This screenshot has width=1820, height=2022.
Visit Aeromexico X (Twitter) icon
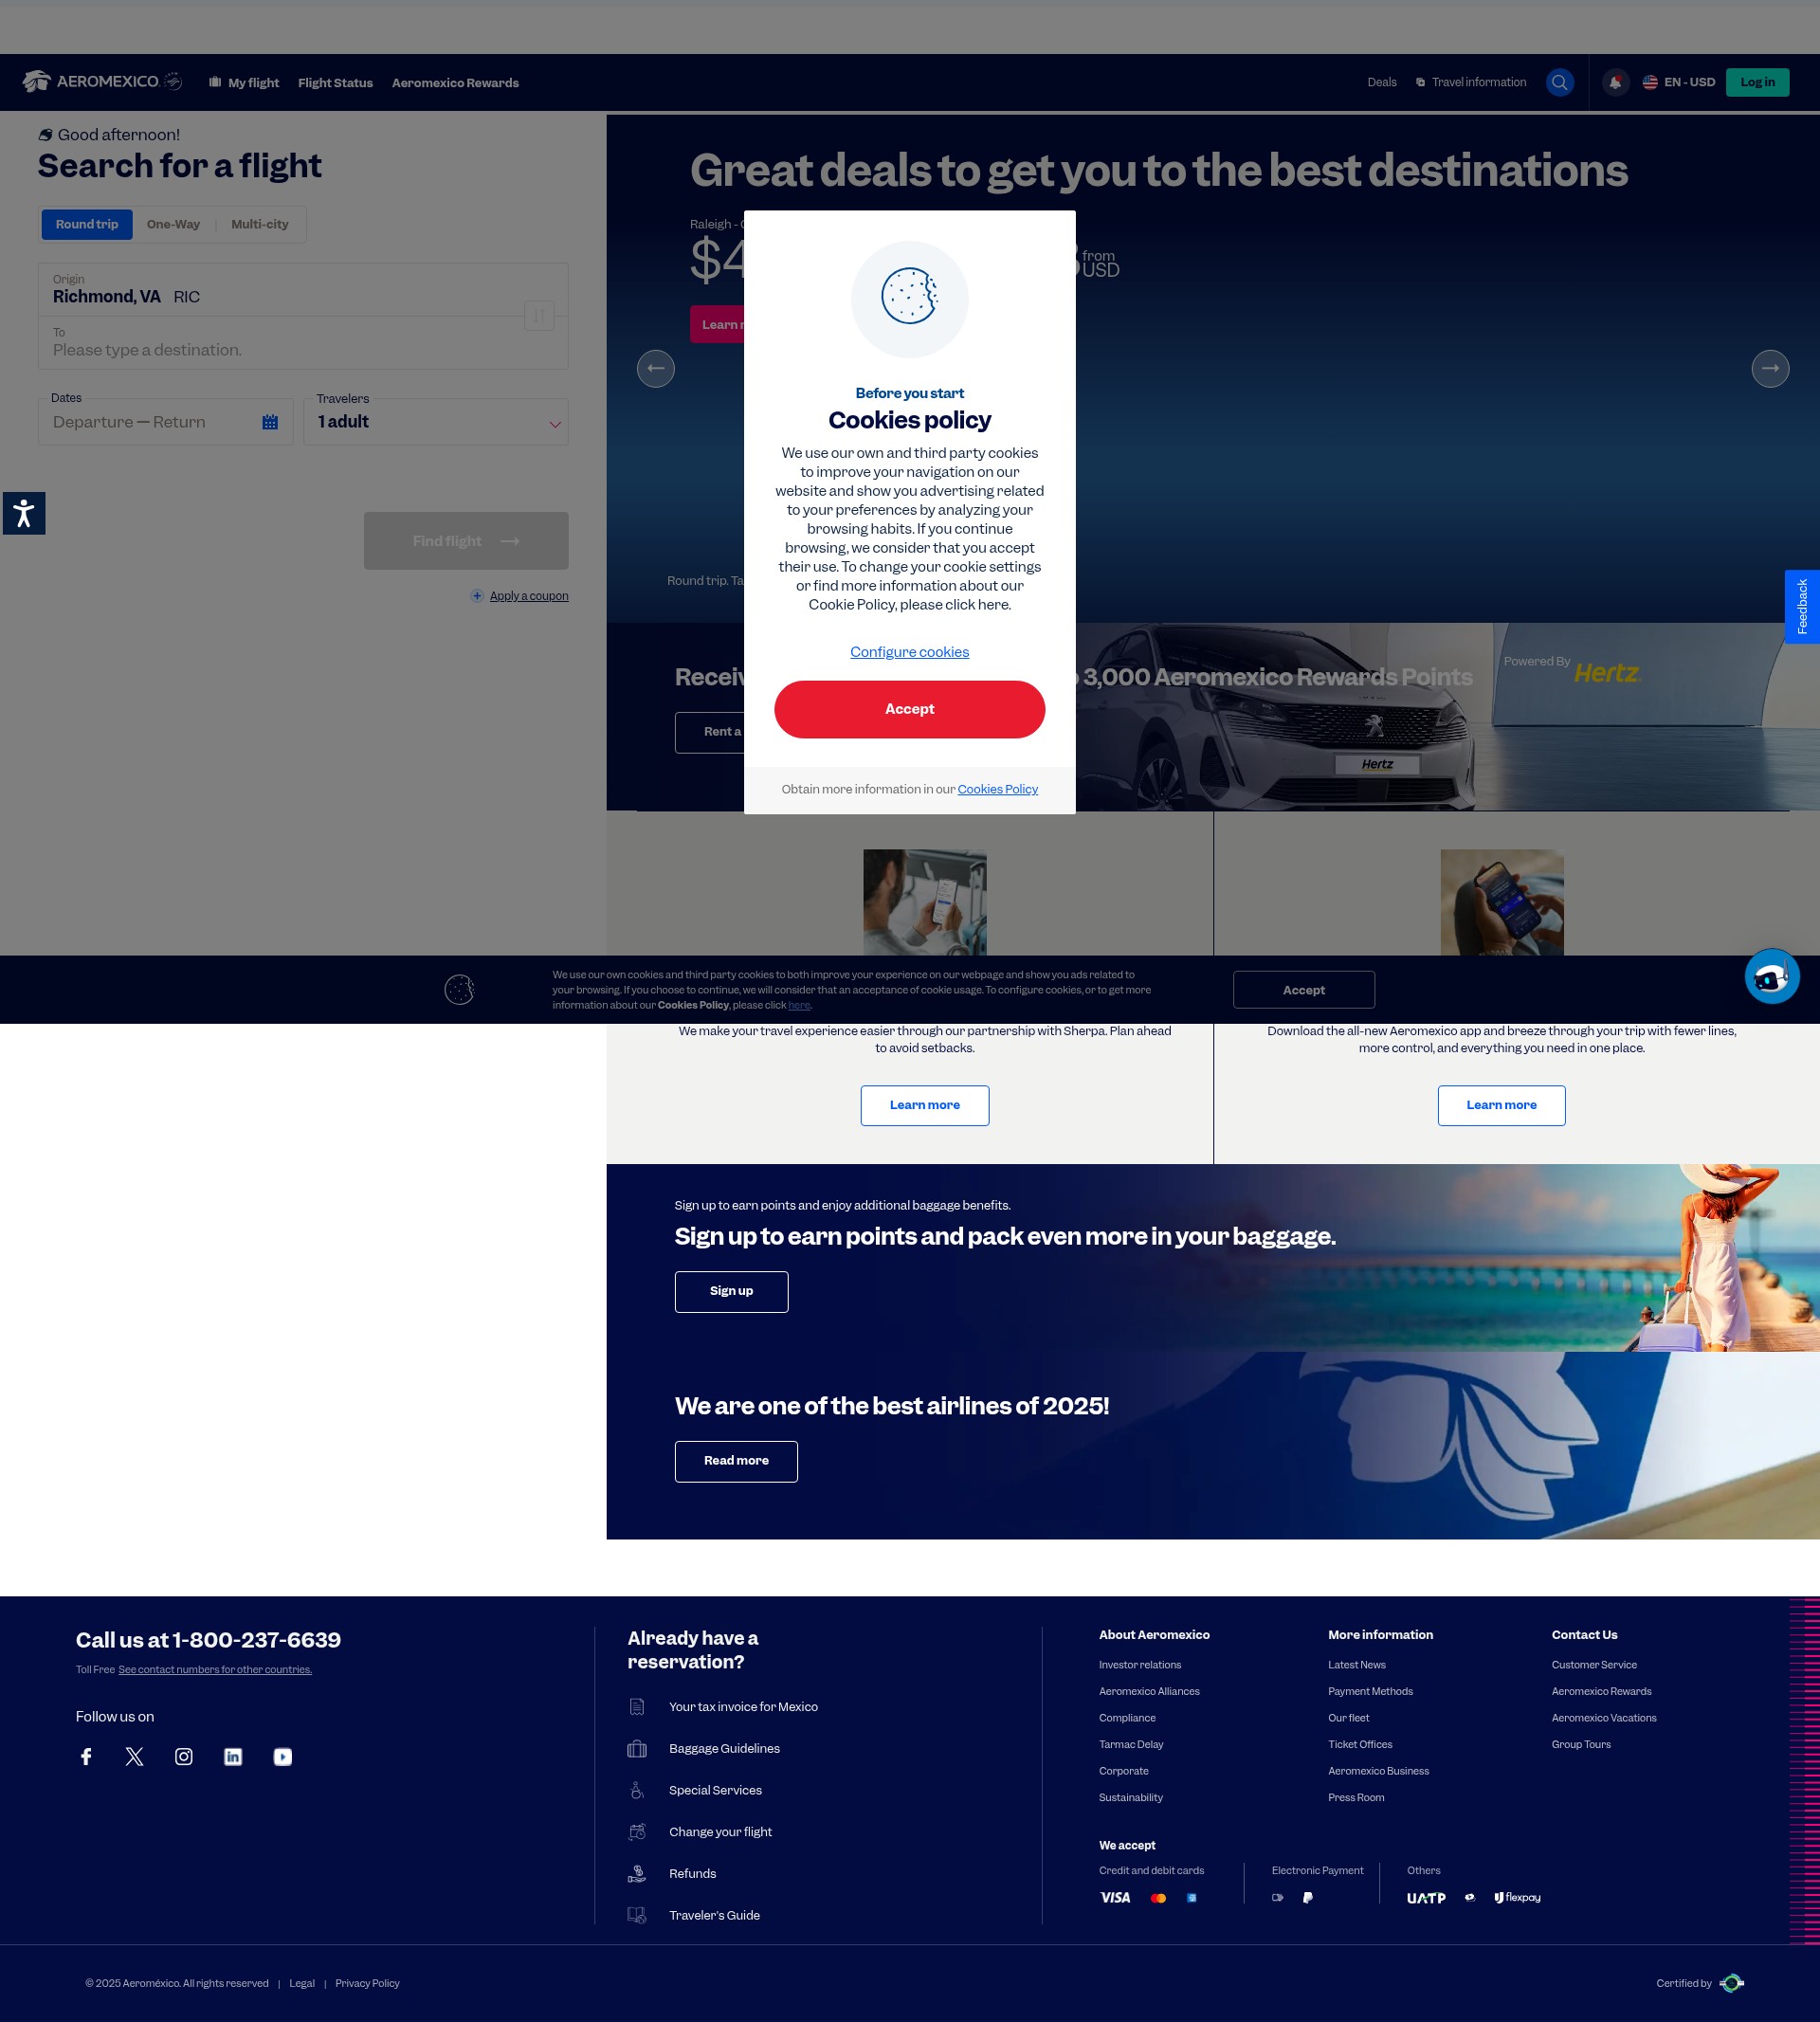coord(135,1756)
